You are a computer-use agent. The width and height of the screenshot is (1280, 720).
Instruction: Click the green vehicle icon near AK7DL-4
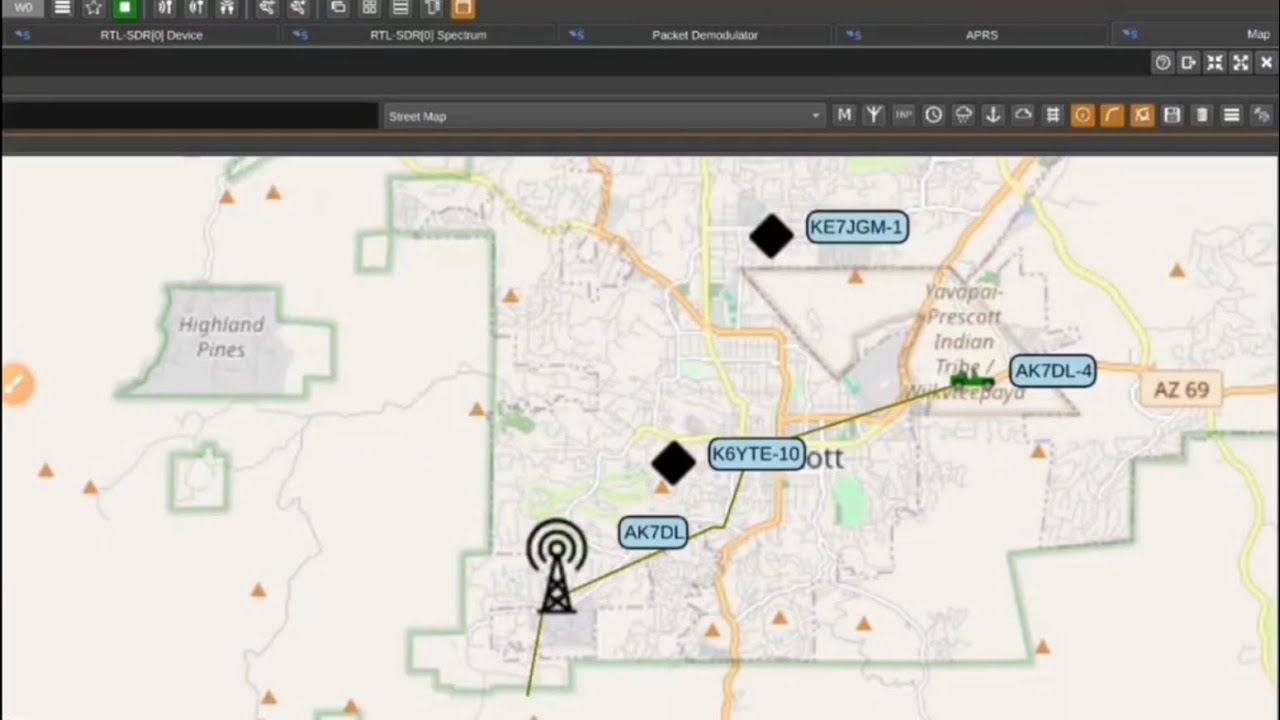pyautogui.click(x=971, y=380)
